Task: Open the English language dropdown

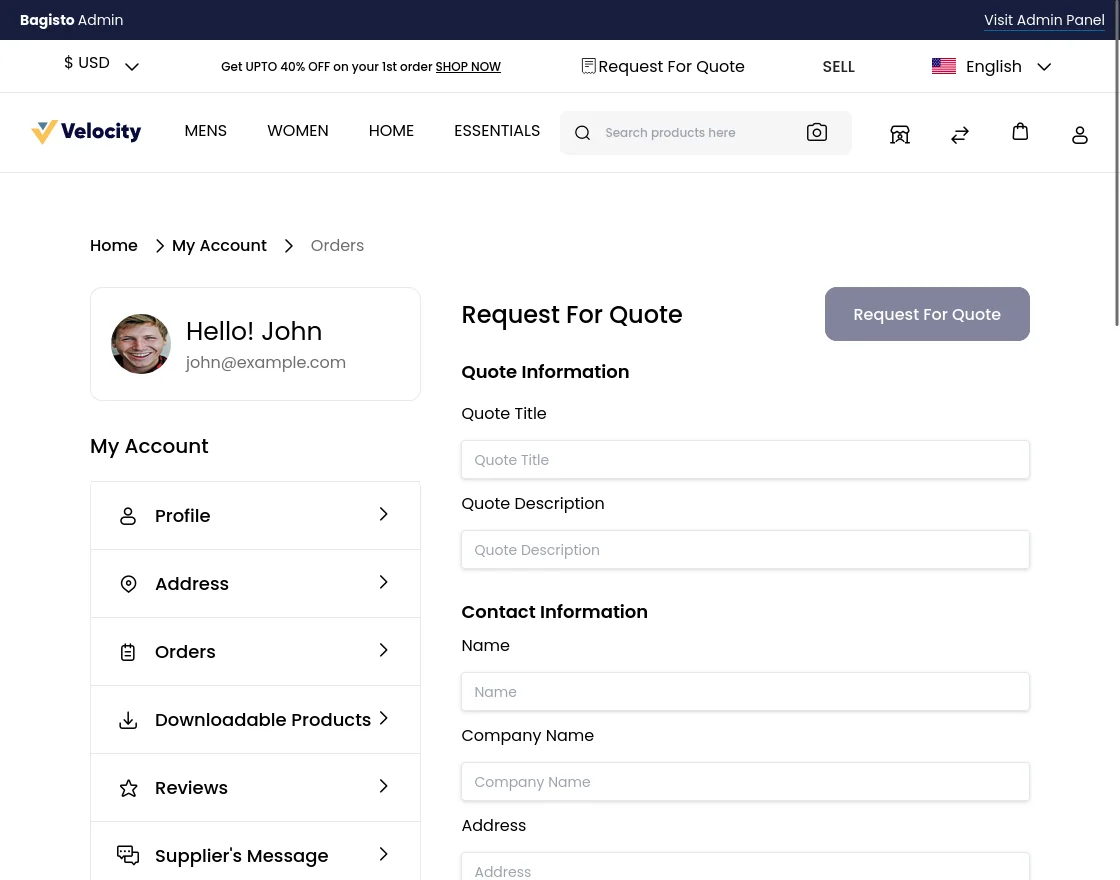Action: click(991, 67)
